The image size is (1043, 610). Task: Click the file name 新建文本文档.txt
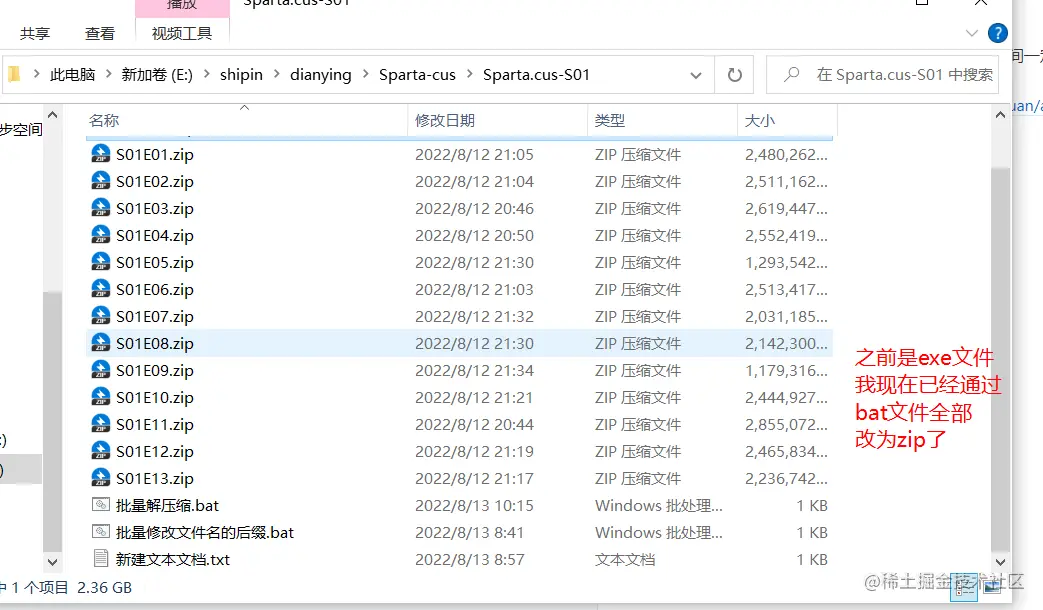pyautogui.click(x=173, y=559)
